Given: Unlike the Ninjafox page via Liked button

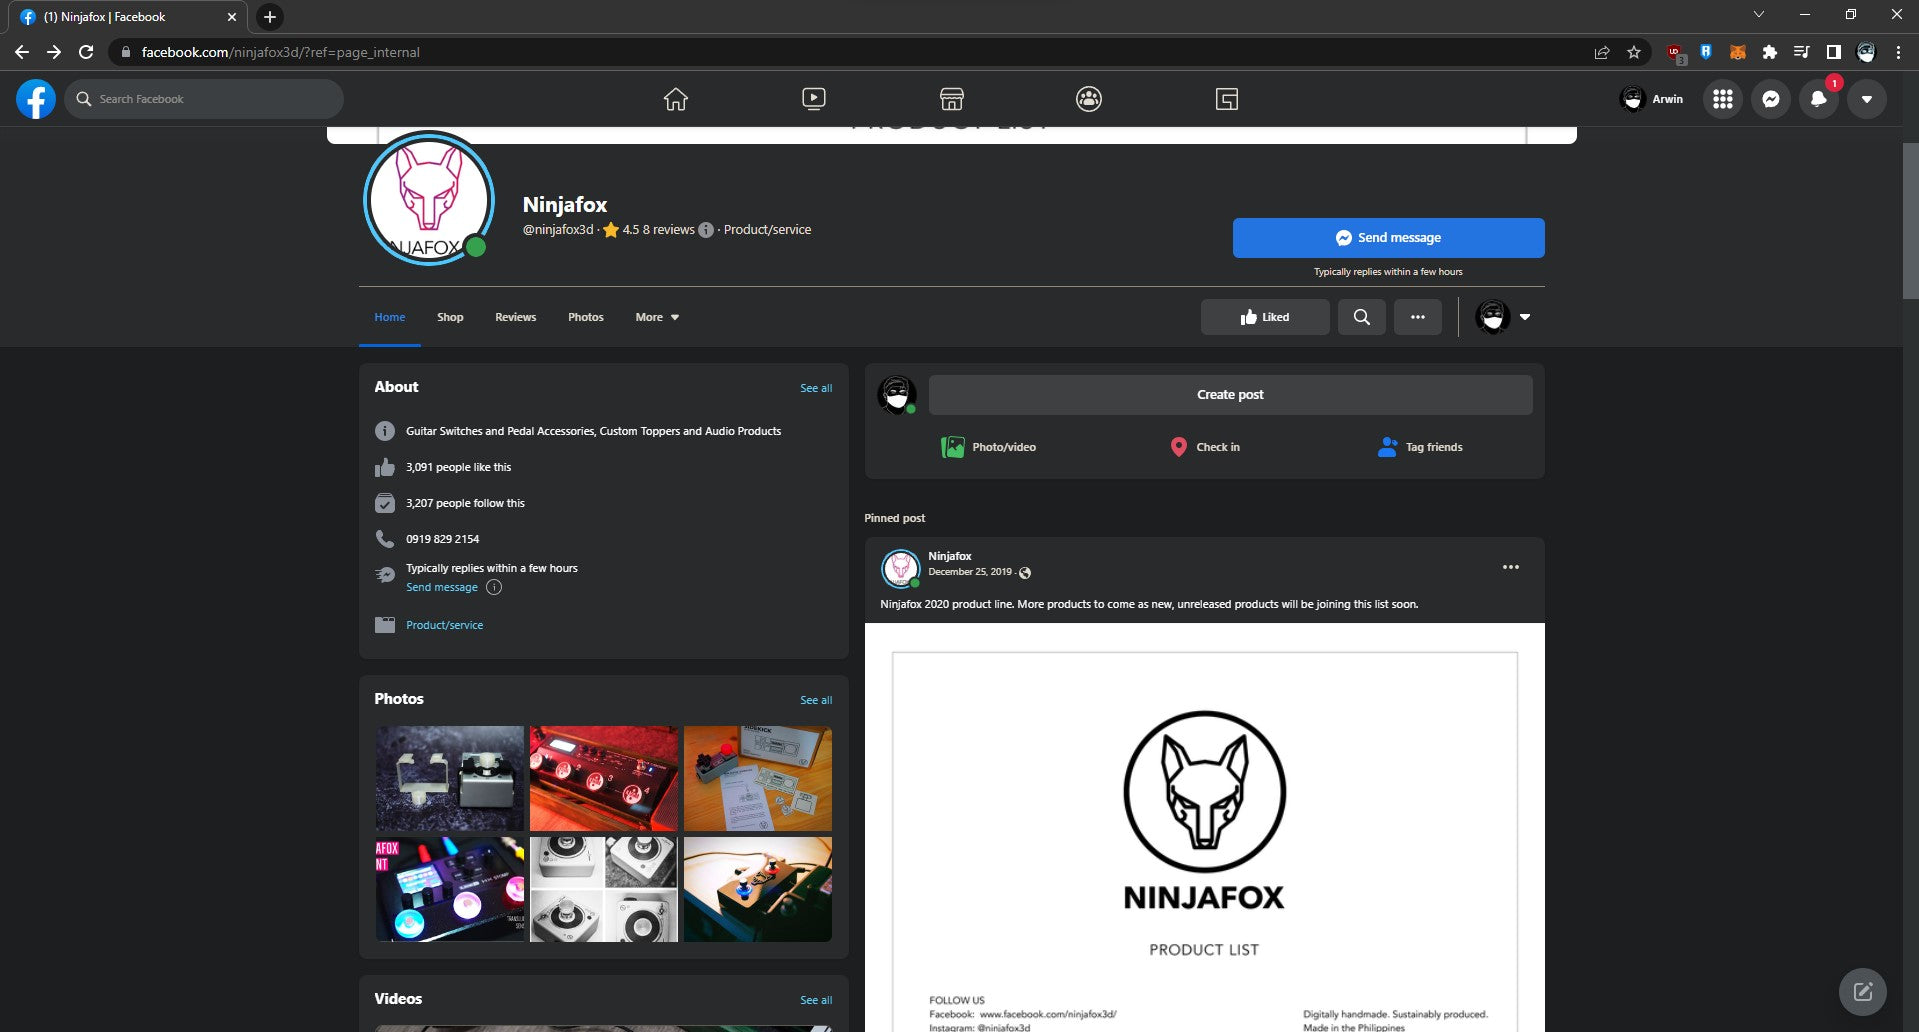Looking at the screenshot, I should click(x=1264, y=316).
